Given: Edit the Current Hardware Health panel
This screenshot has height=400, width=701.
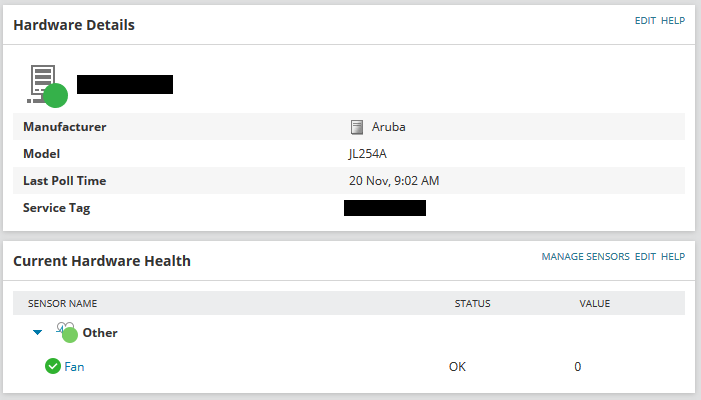Looking at the screenshot, I should coord(645,257).
